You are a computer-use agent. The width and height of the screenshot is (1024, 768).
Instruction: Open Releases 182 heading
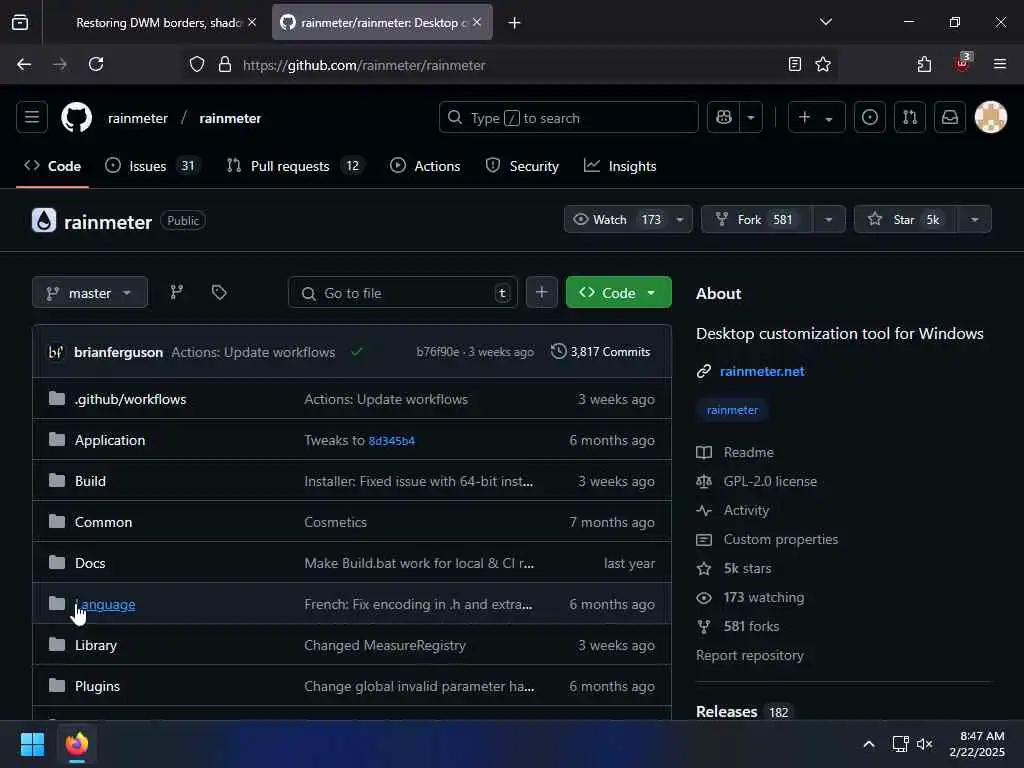pyautogui.click(x=743, y=711)
